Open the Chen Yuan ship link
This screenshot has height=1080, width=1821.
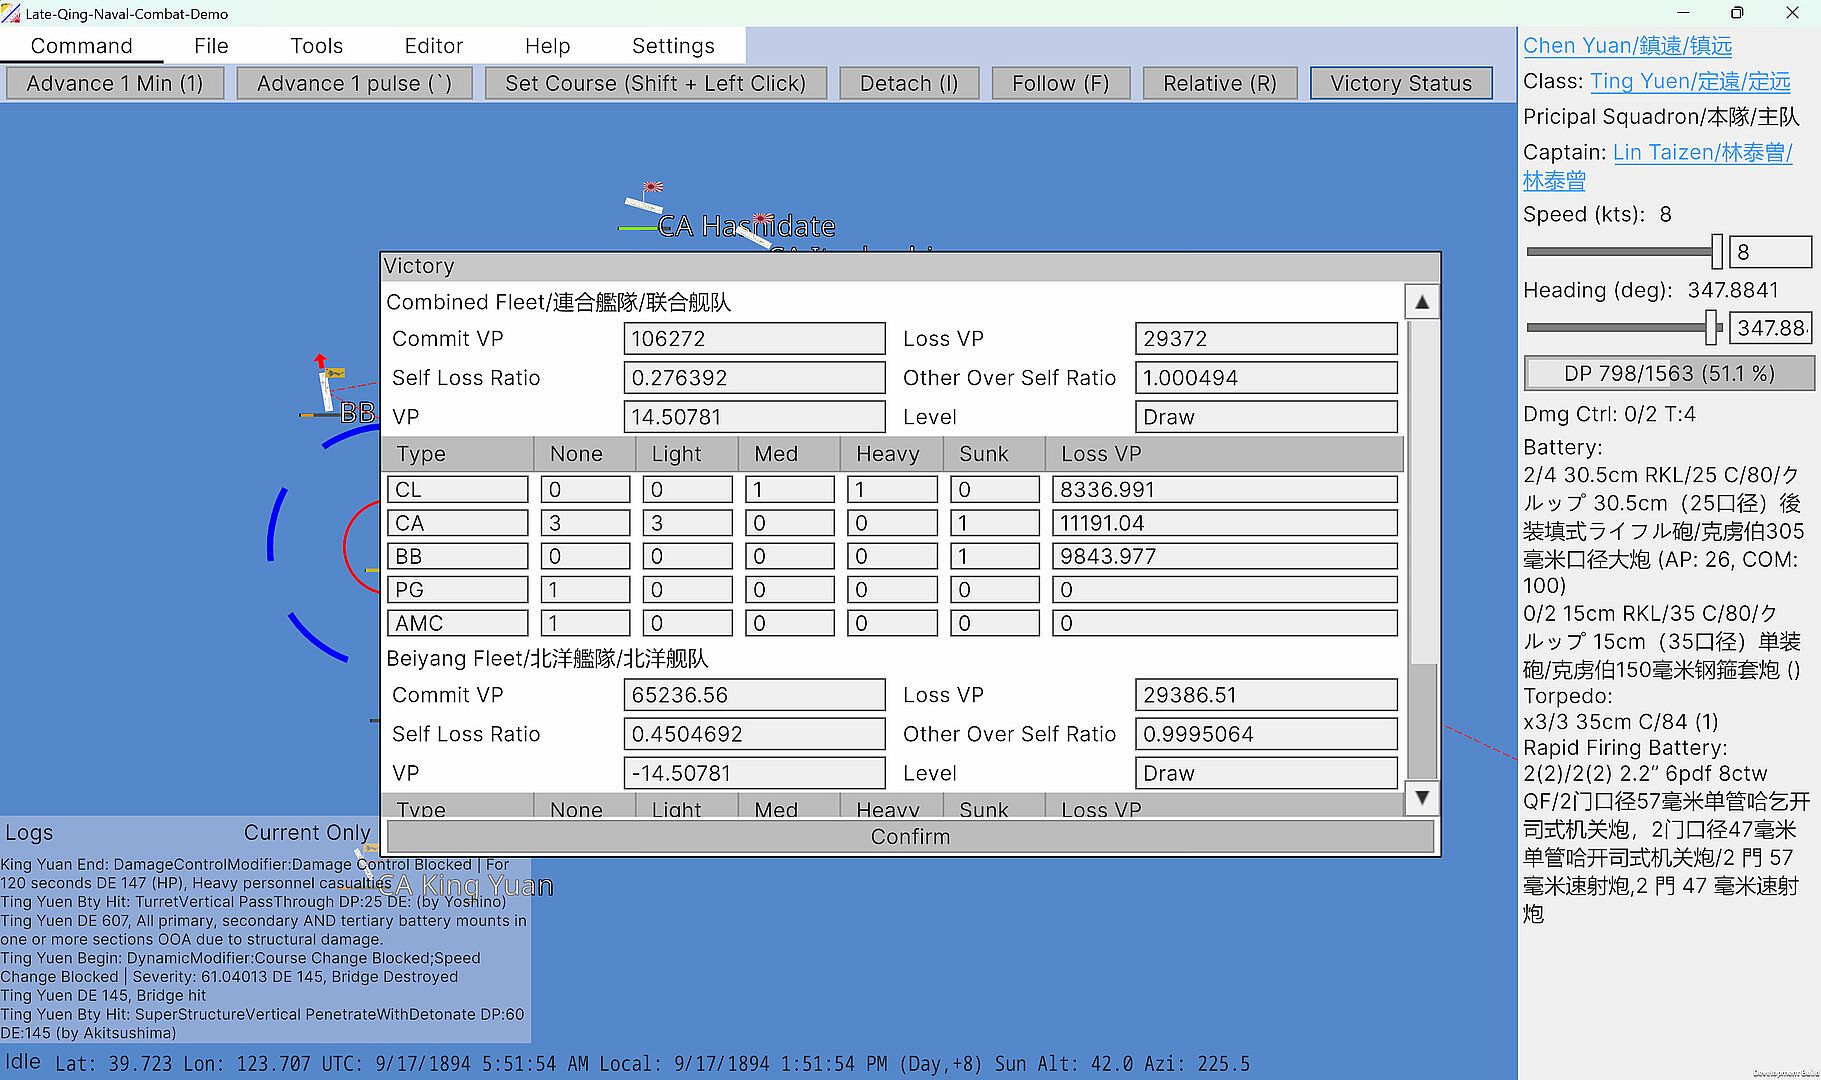1627,46
